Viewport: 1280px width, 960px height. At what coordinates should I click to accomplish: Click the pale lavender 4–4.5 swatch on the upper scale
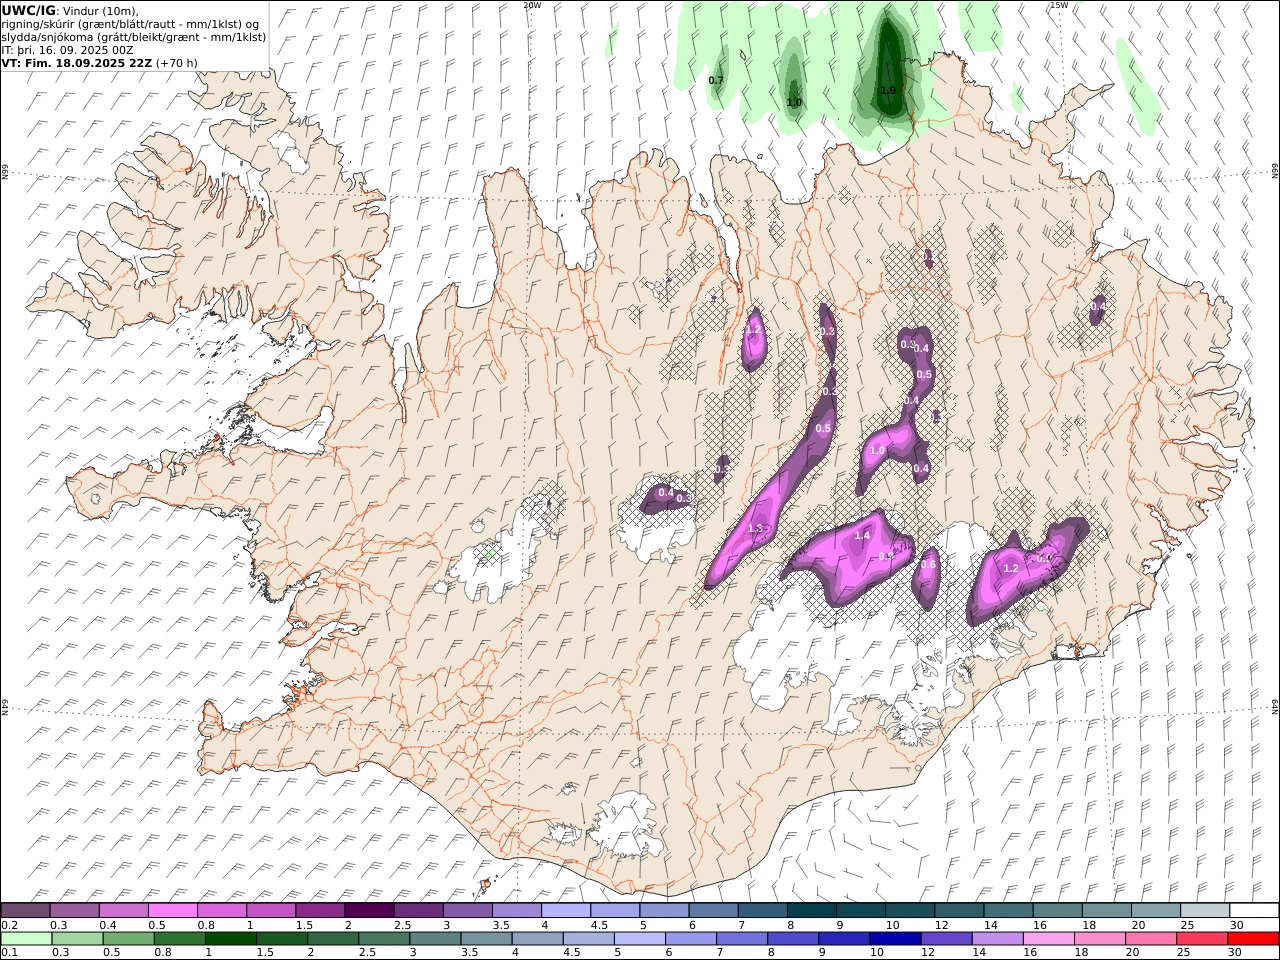point(565,911)
